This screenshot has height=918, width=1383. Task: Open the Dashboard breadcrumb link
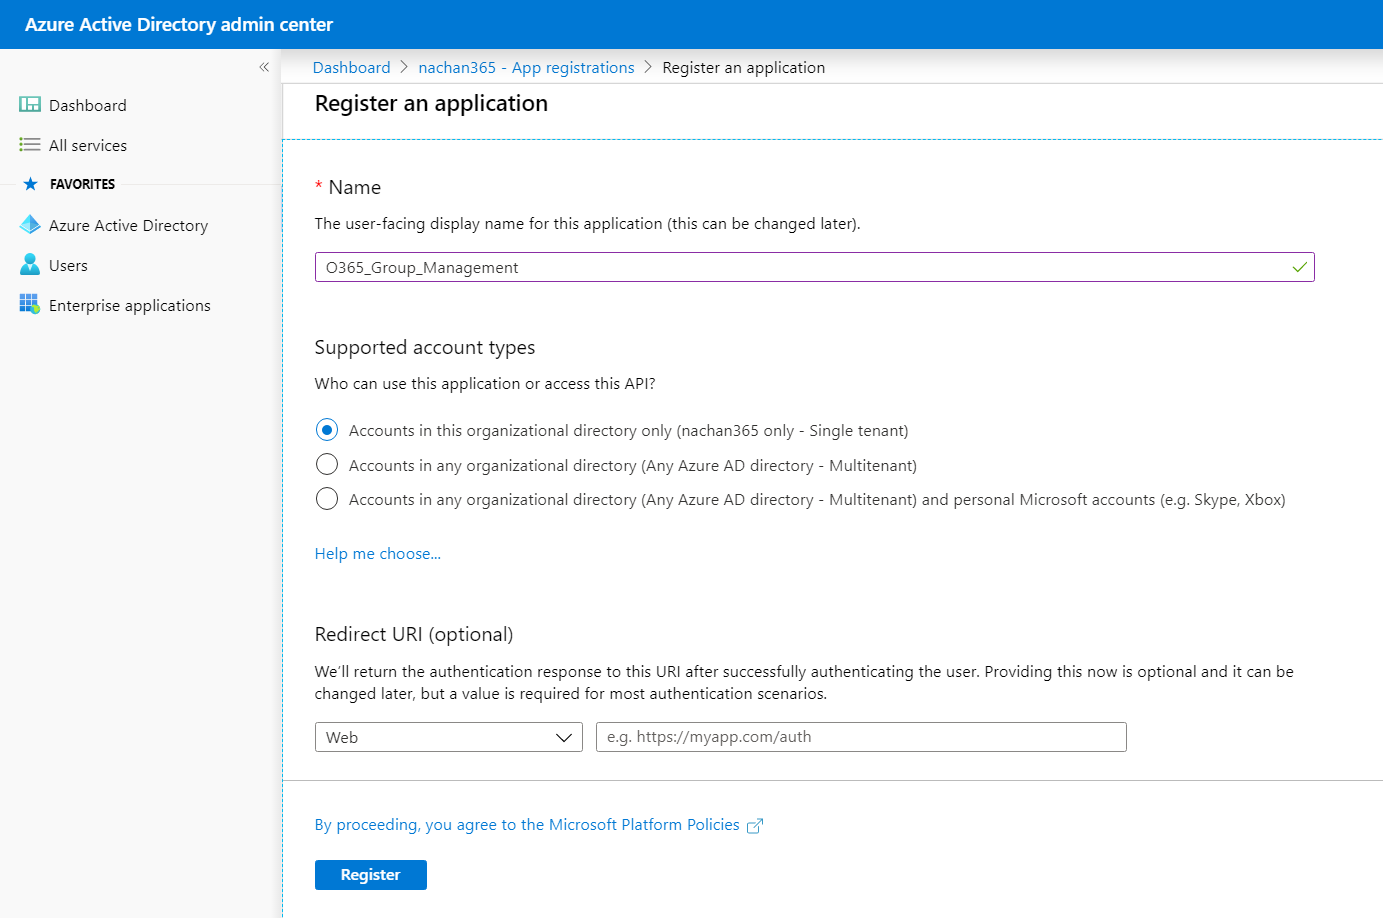(x=351, y=68)
